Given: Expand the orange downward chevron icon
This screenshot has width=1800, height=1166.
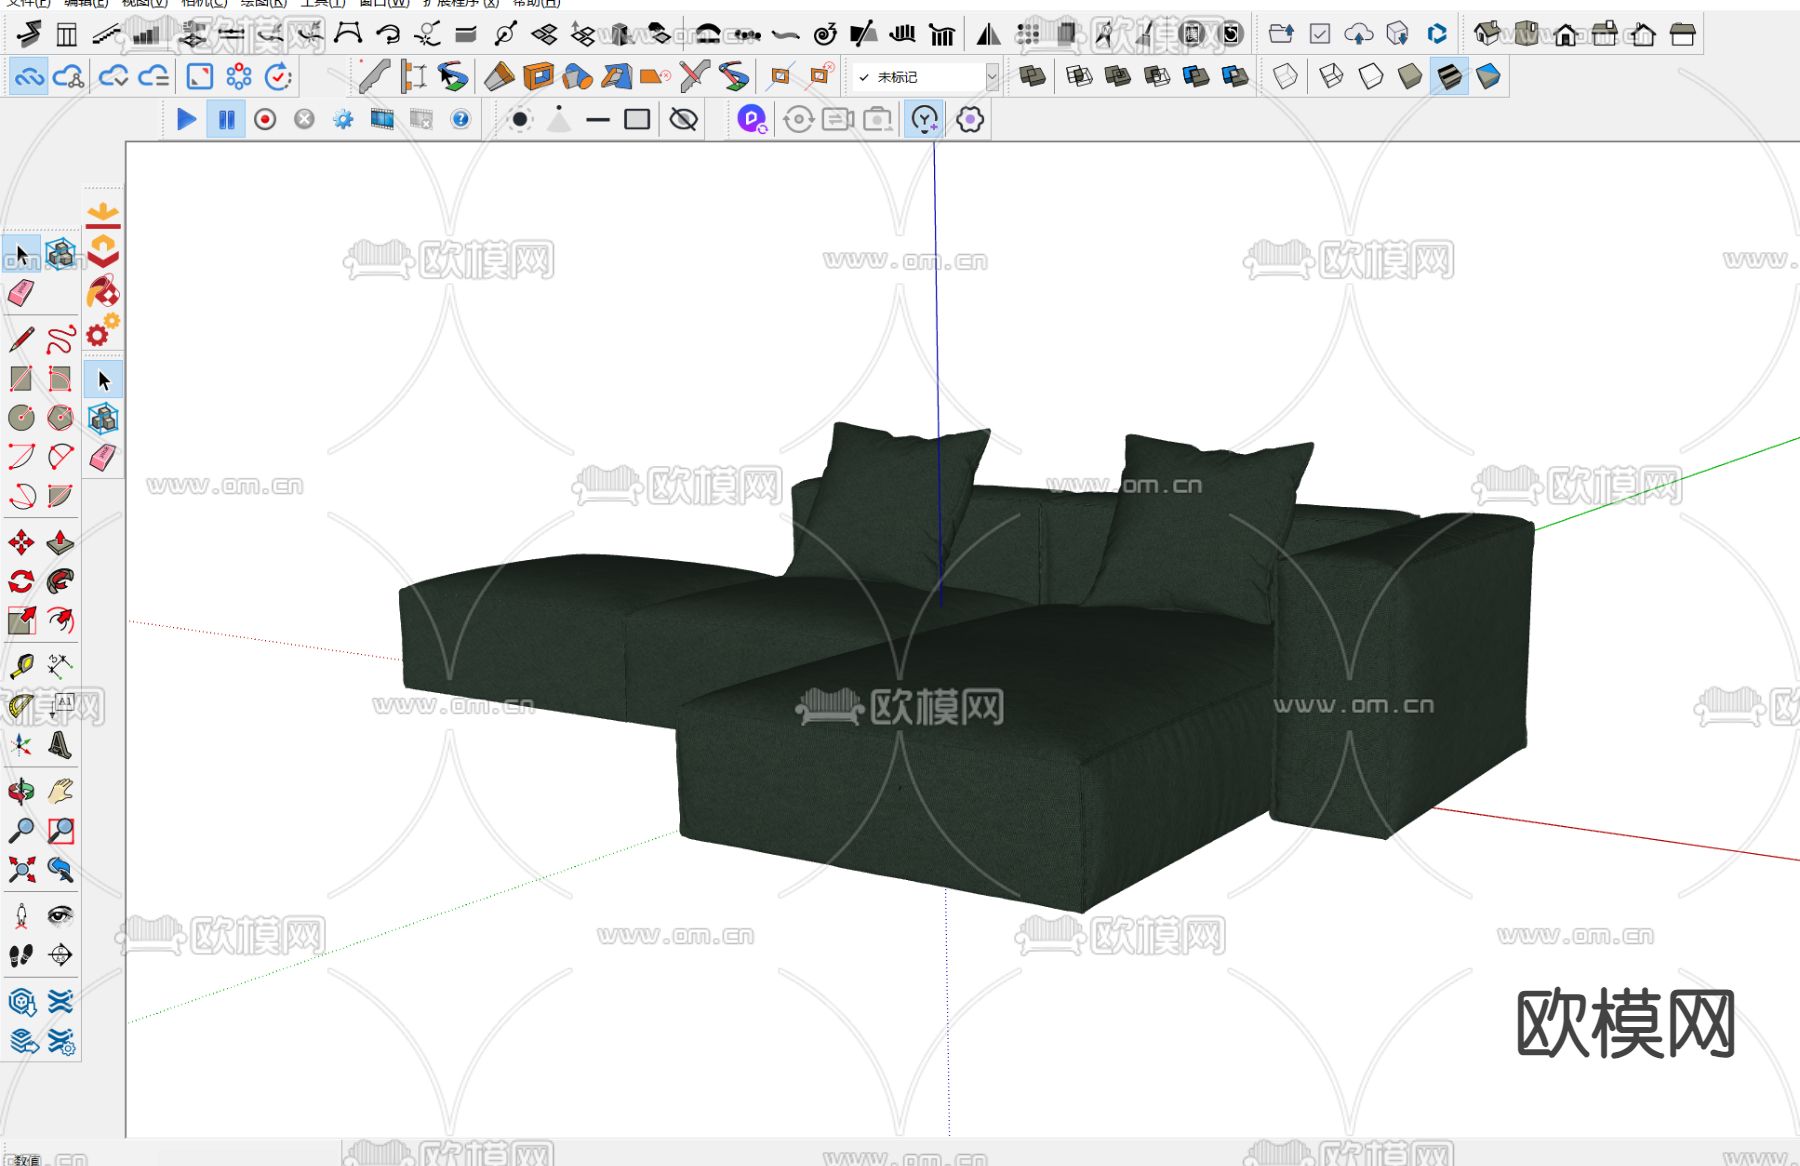Looking at the screenshot, I should [x=103, y=250].
